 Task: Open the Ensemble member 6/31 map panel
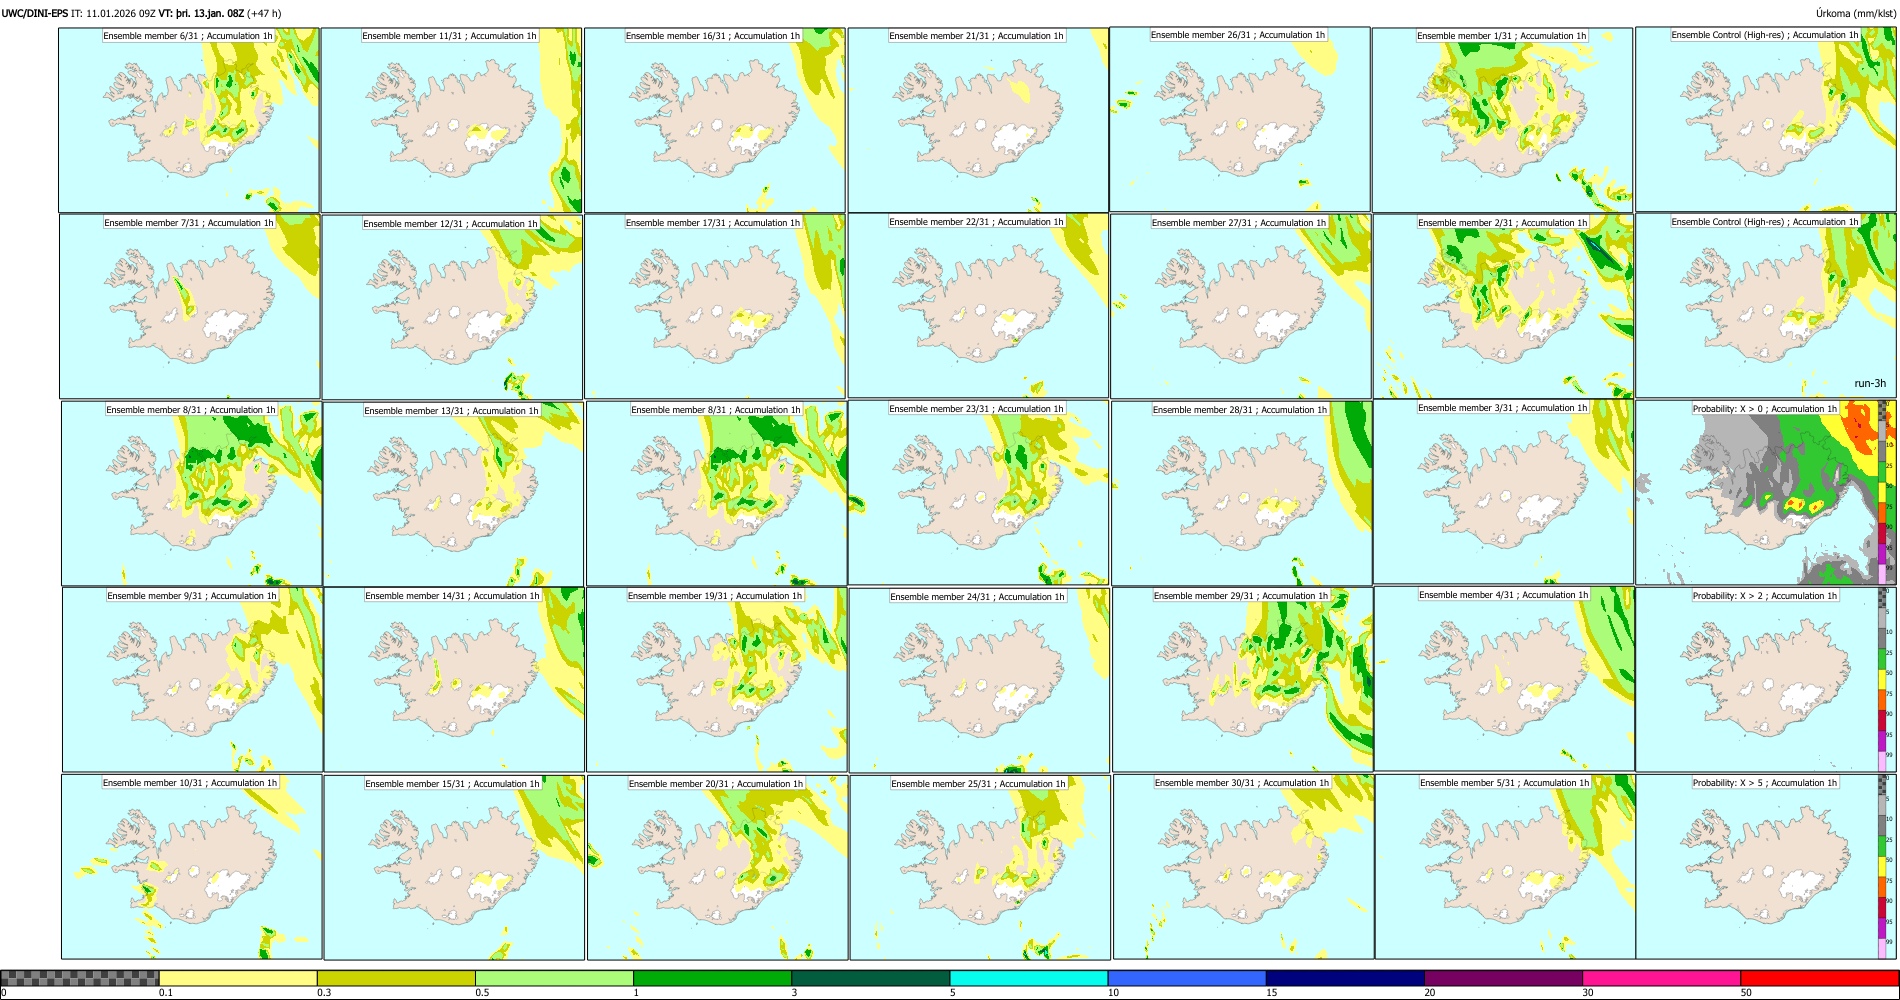click(189, 120)
